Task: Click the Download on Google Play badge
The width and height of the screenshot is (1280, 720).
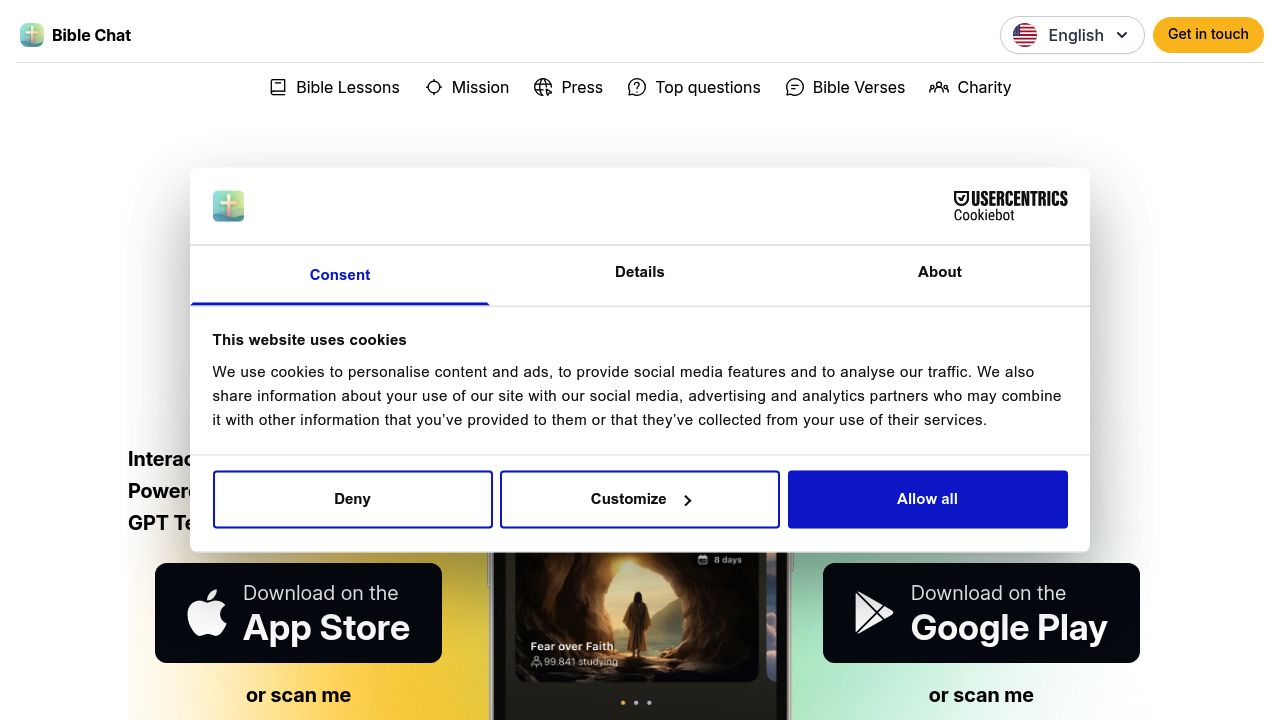Action: point(981,613)
